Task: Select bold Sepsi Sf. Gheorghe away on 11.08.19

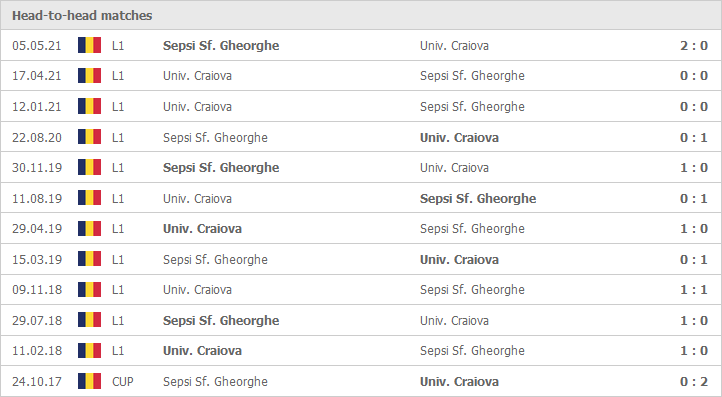Action: [478, 198]
